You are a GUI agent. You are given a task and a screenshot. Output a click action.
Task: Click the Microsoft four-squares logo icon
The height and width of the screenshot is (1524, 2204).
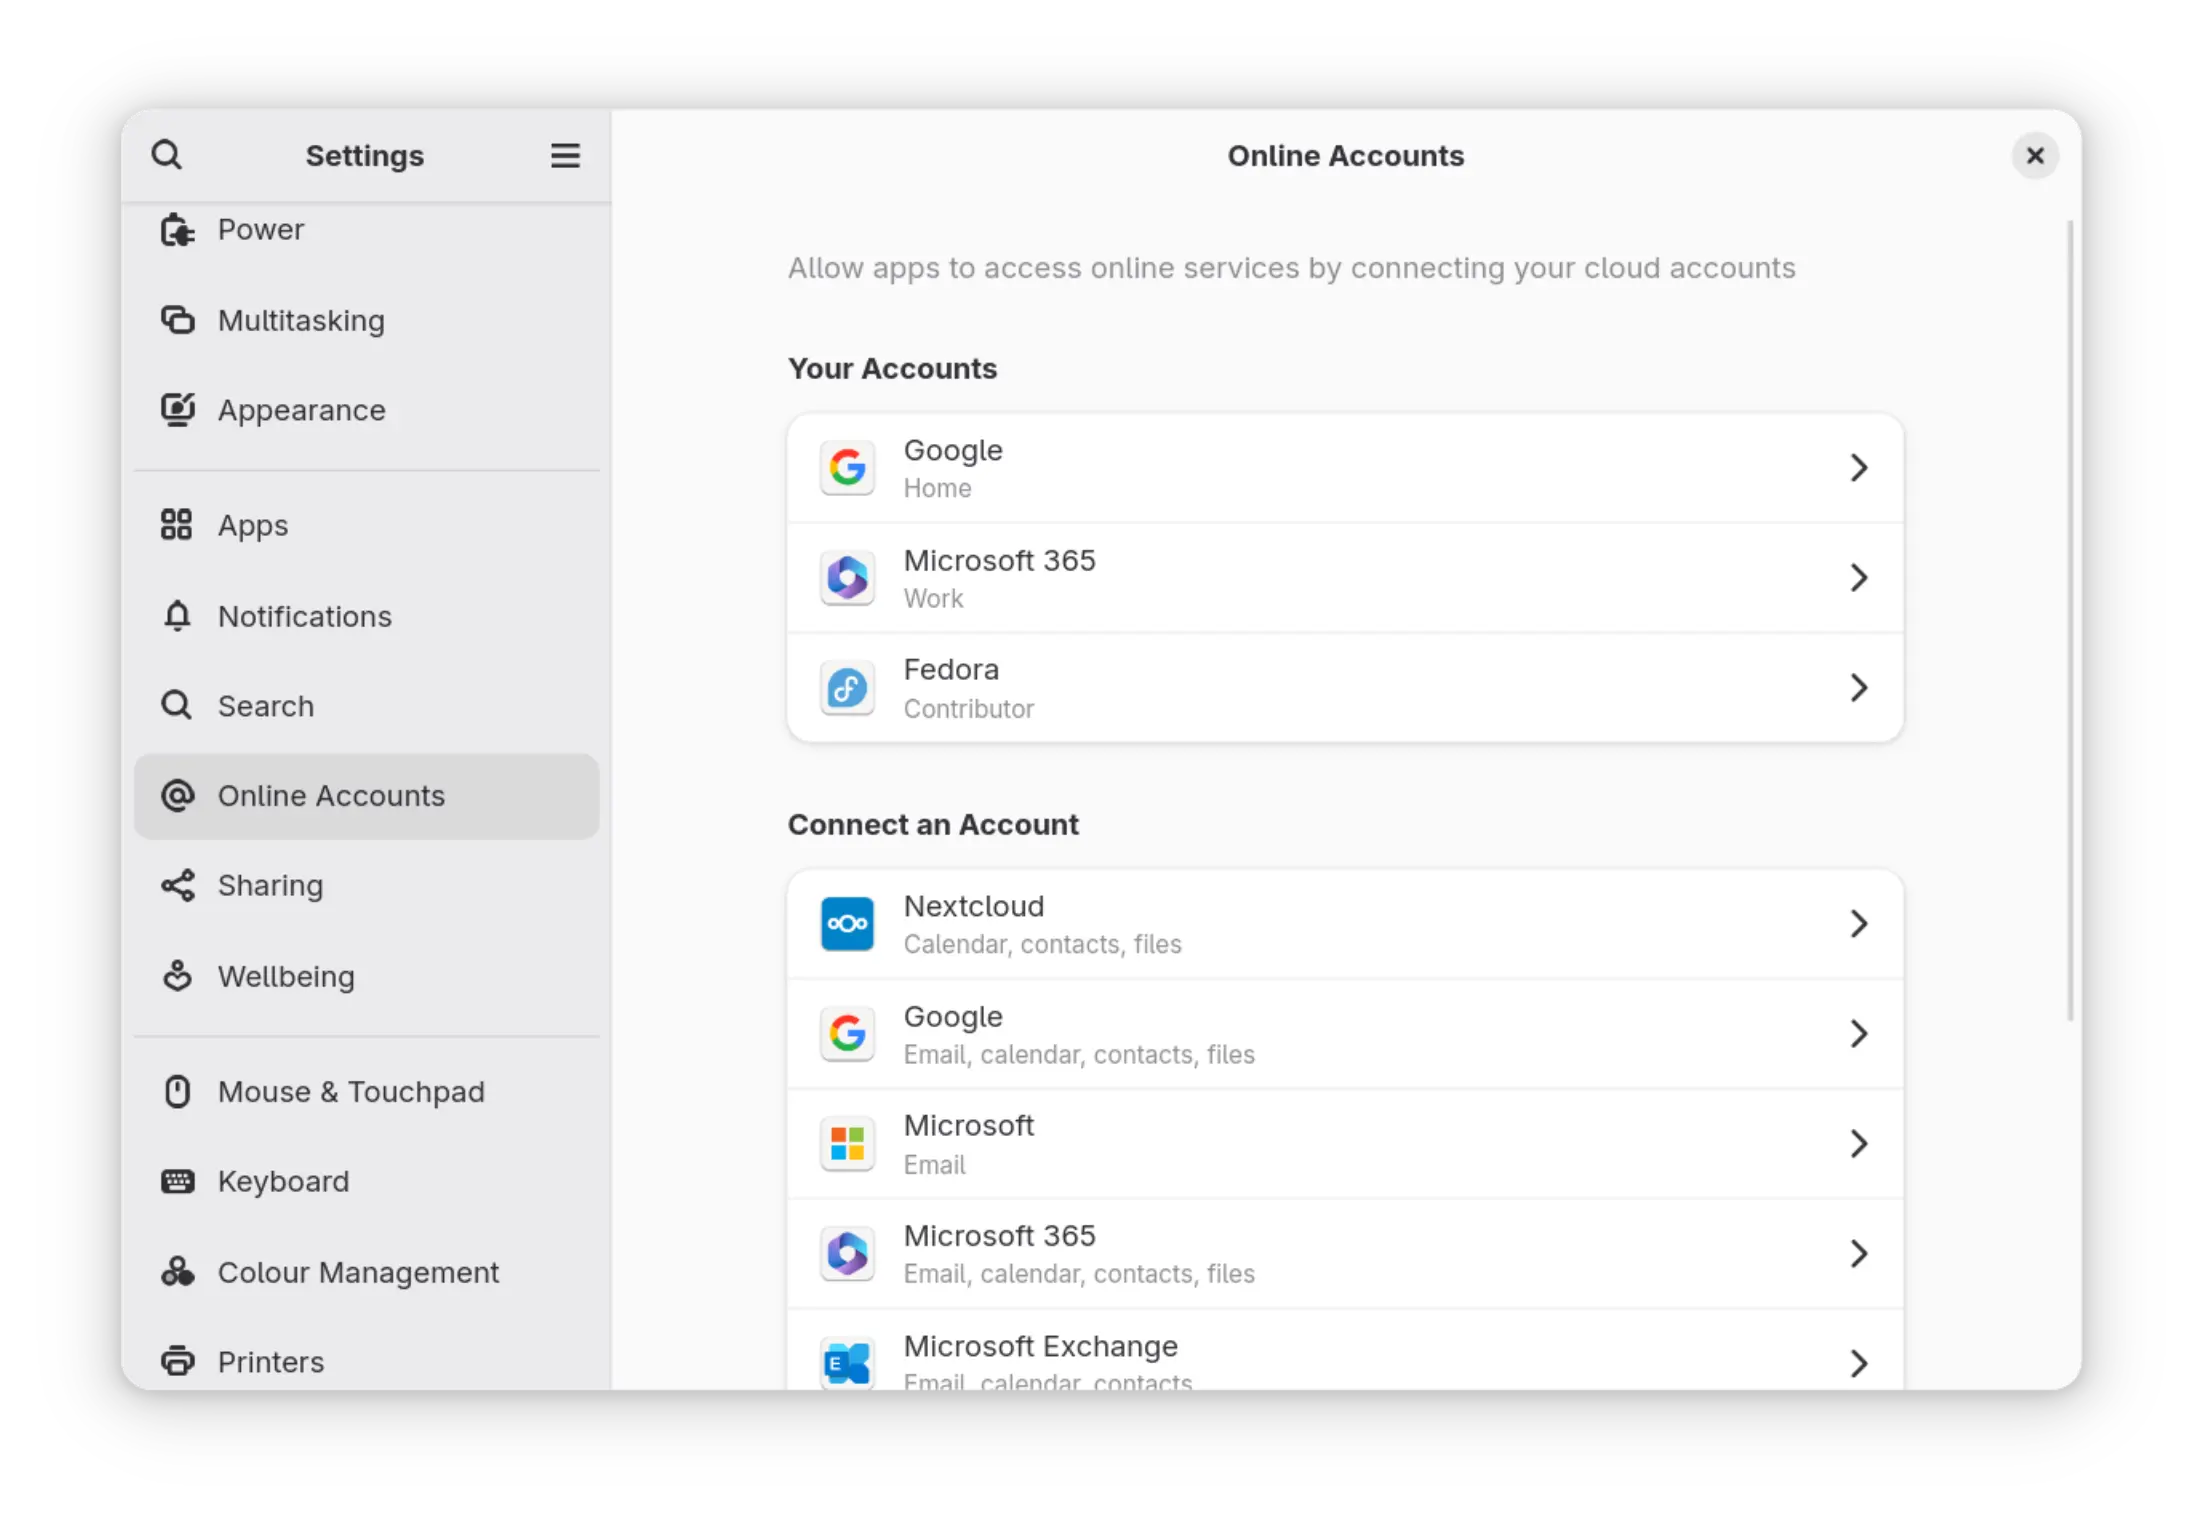point(847,1143)
